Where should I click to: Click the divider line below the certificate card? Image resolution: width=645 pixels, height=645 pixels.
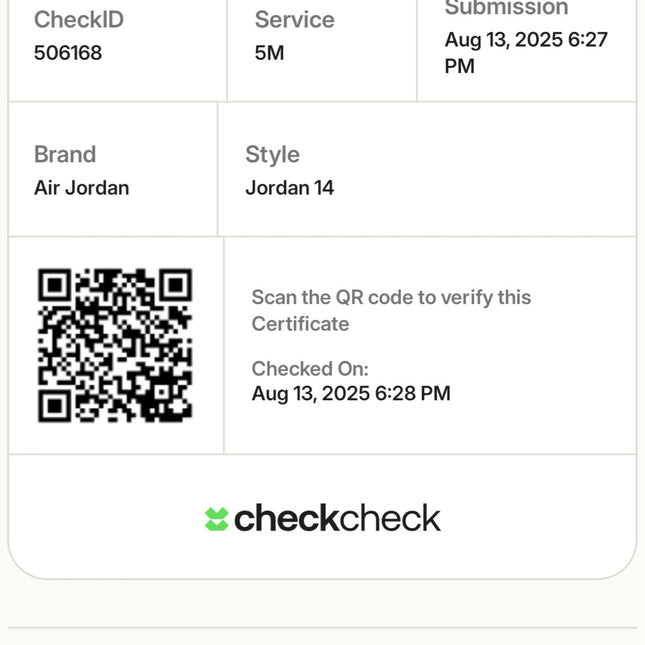coord(322,628)
